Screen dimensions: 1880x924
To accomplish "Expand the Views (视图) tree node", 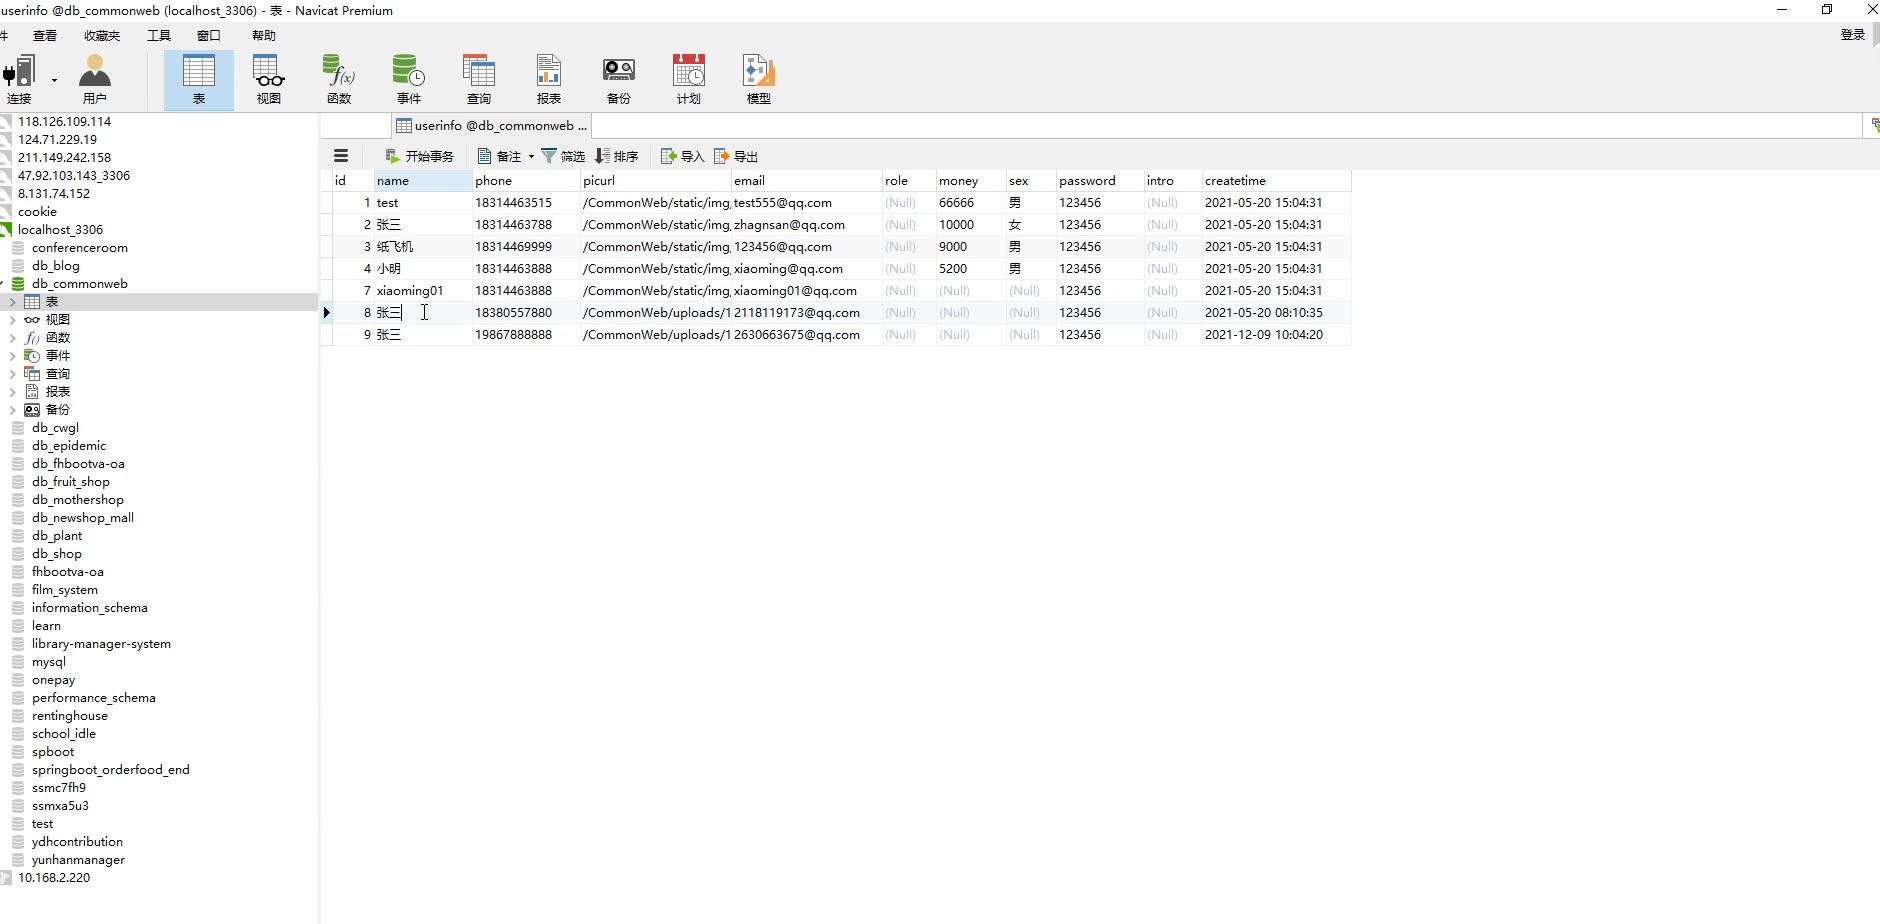I will coord(12,320).
